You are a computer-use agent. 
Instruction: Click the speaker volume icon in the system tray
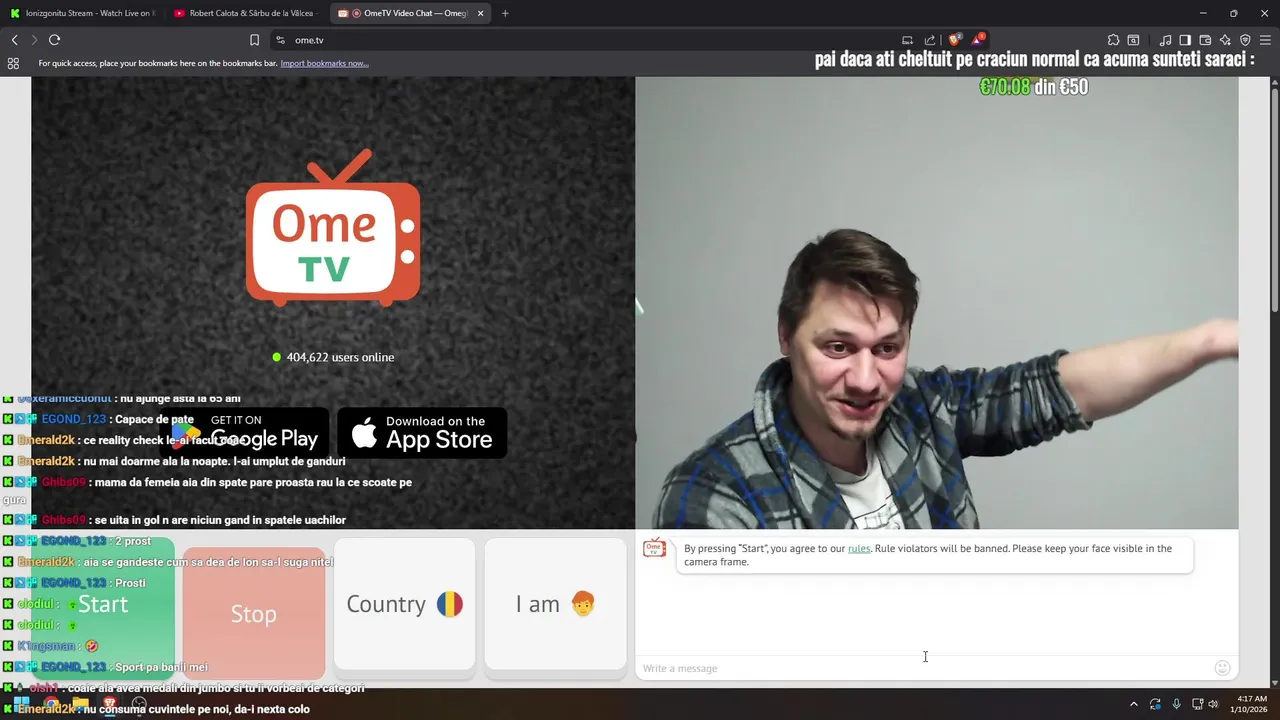coord(1213,704)
